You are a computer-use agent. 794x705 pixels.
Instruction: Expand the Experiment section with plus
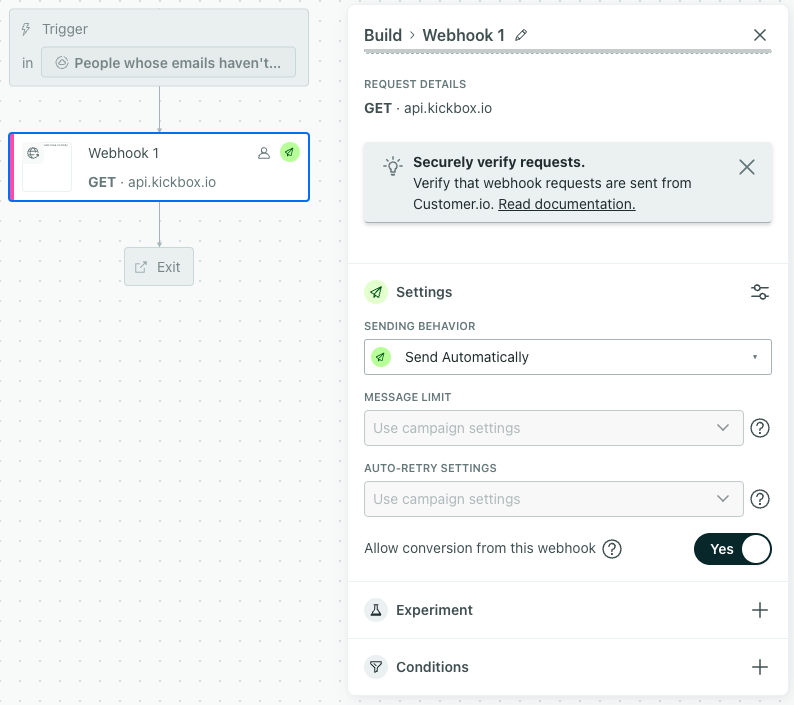[x=760, y=610]
